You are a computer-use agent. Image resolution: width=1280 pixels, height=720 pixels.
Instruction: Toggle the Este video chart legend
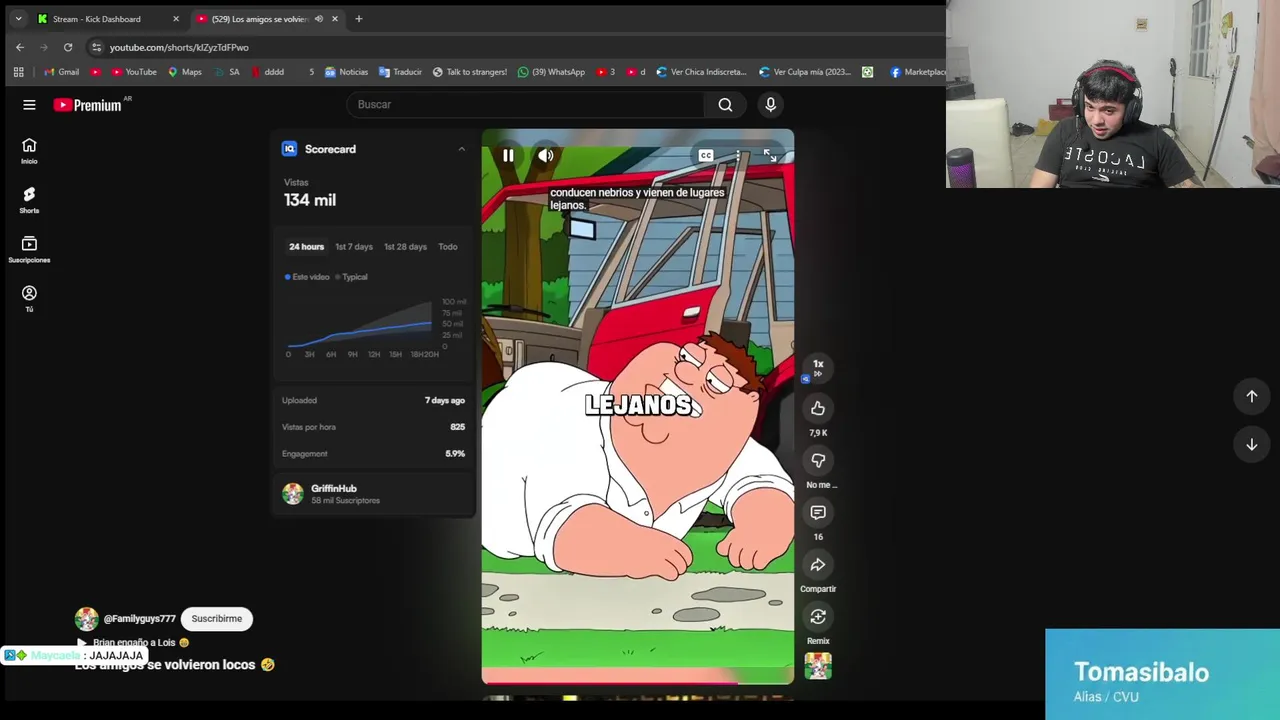point(307,277)
